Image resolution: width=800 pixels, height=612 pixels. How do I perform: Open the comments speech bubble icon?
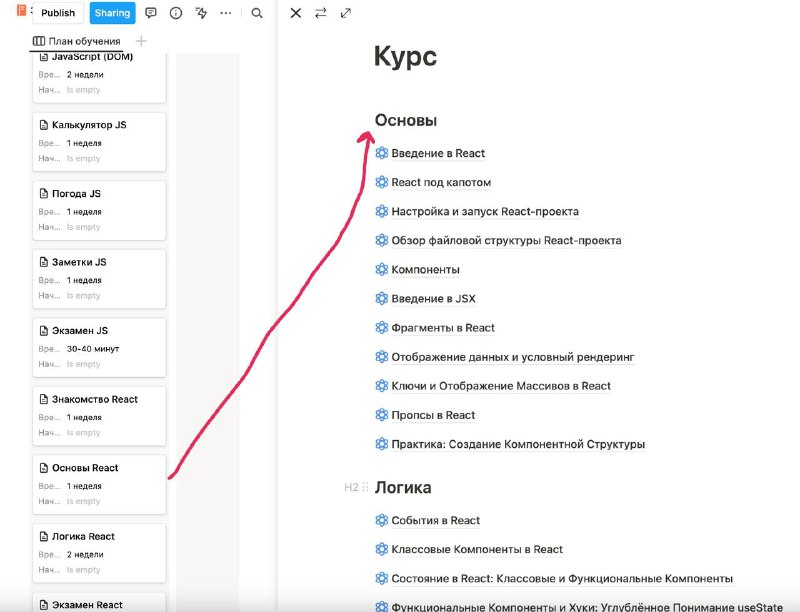pyautogui.click(x=151, y=13)
